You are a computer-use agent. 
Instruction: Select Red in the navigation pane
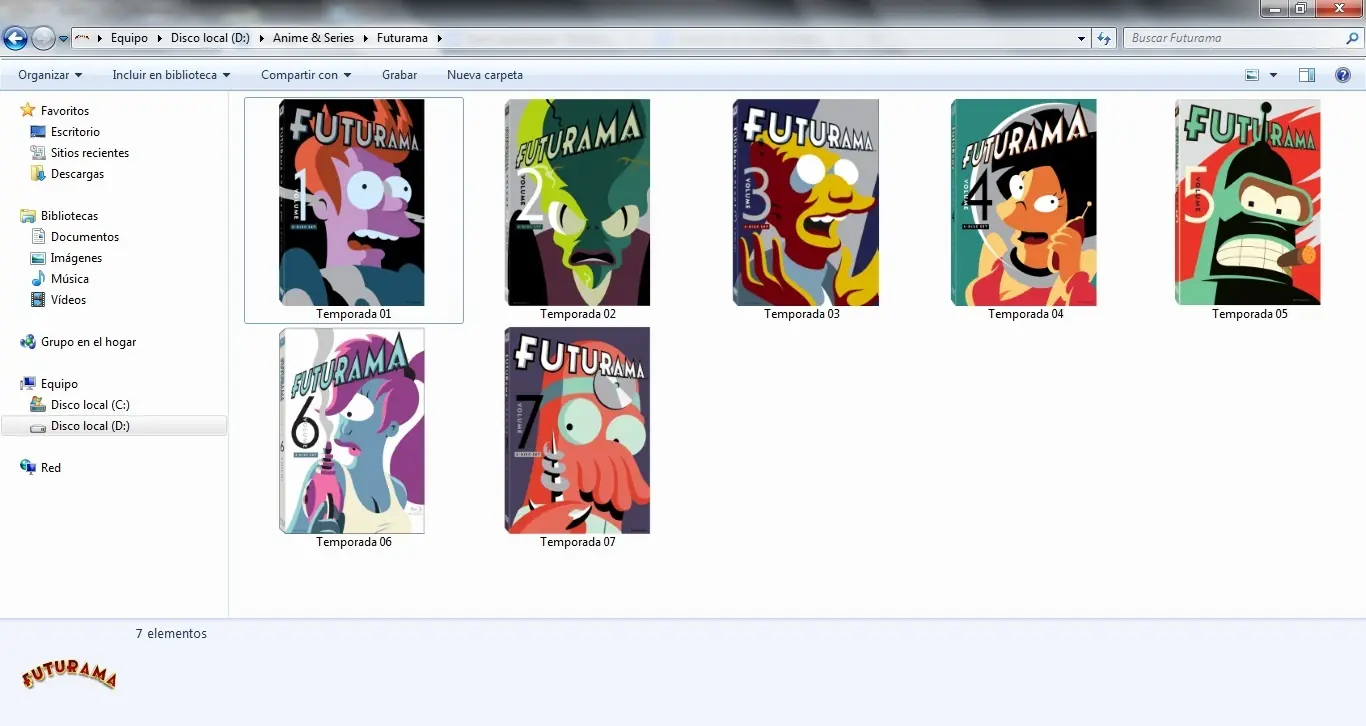(x=51, y=468)
